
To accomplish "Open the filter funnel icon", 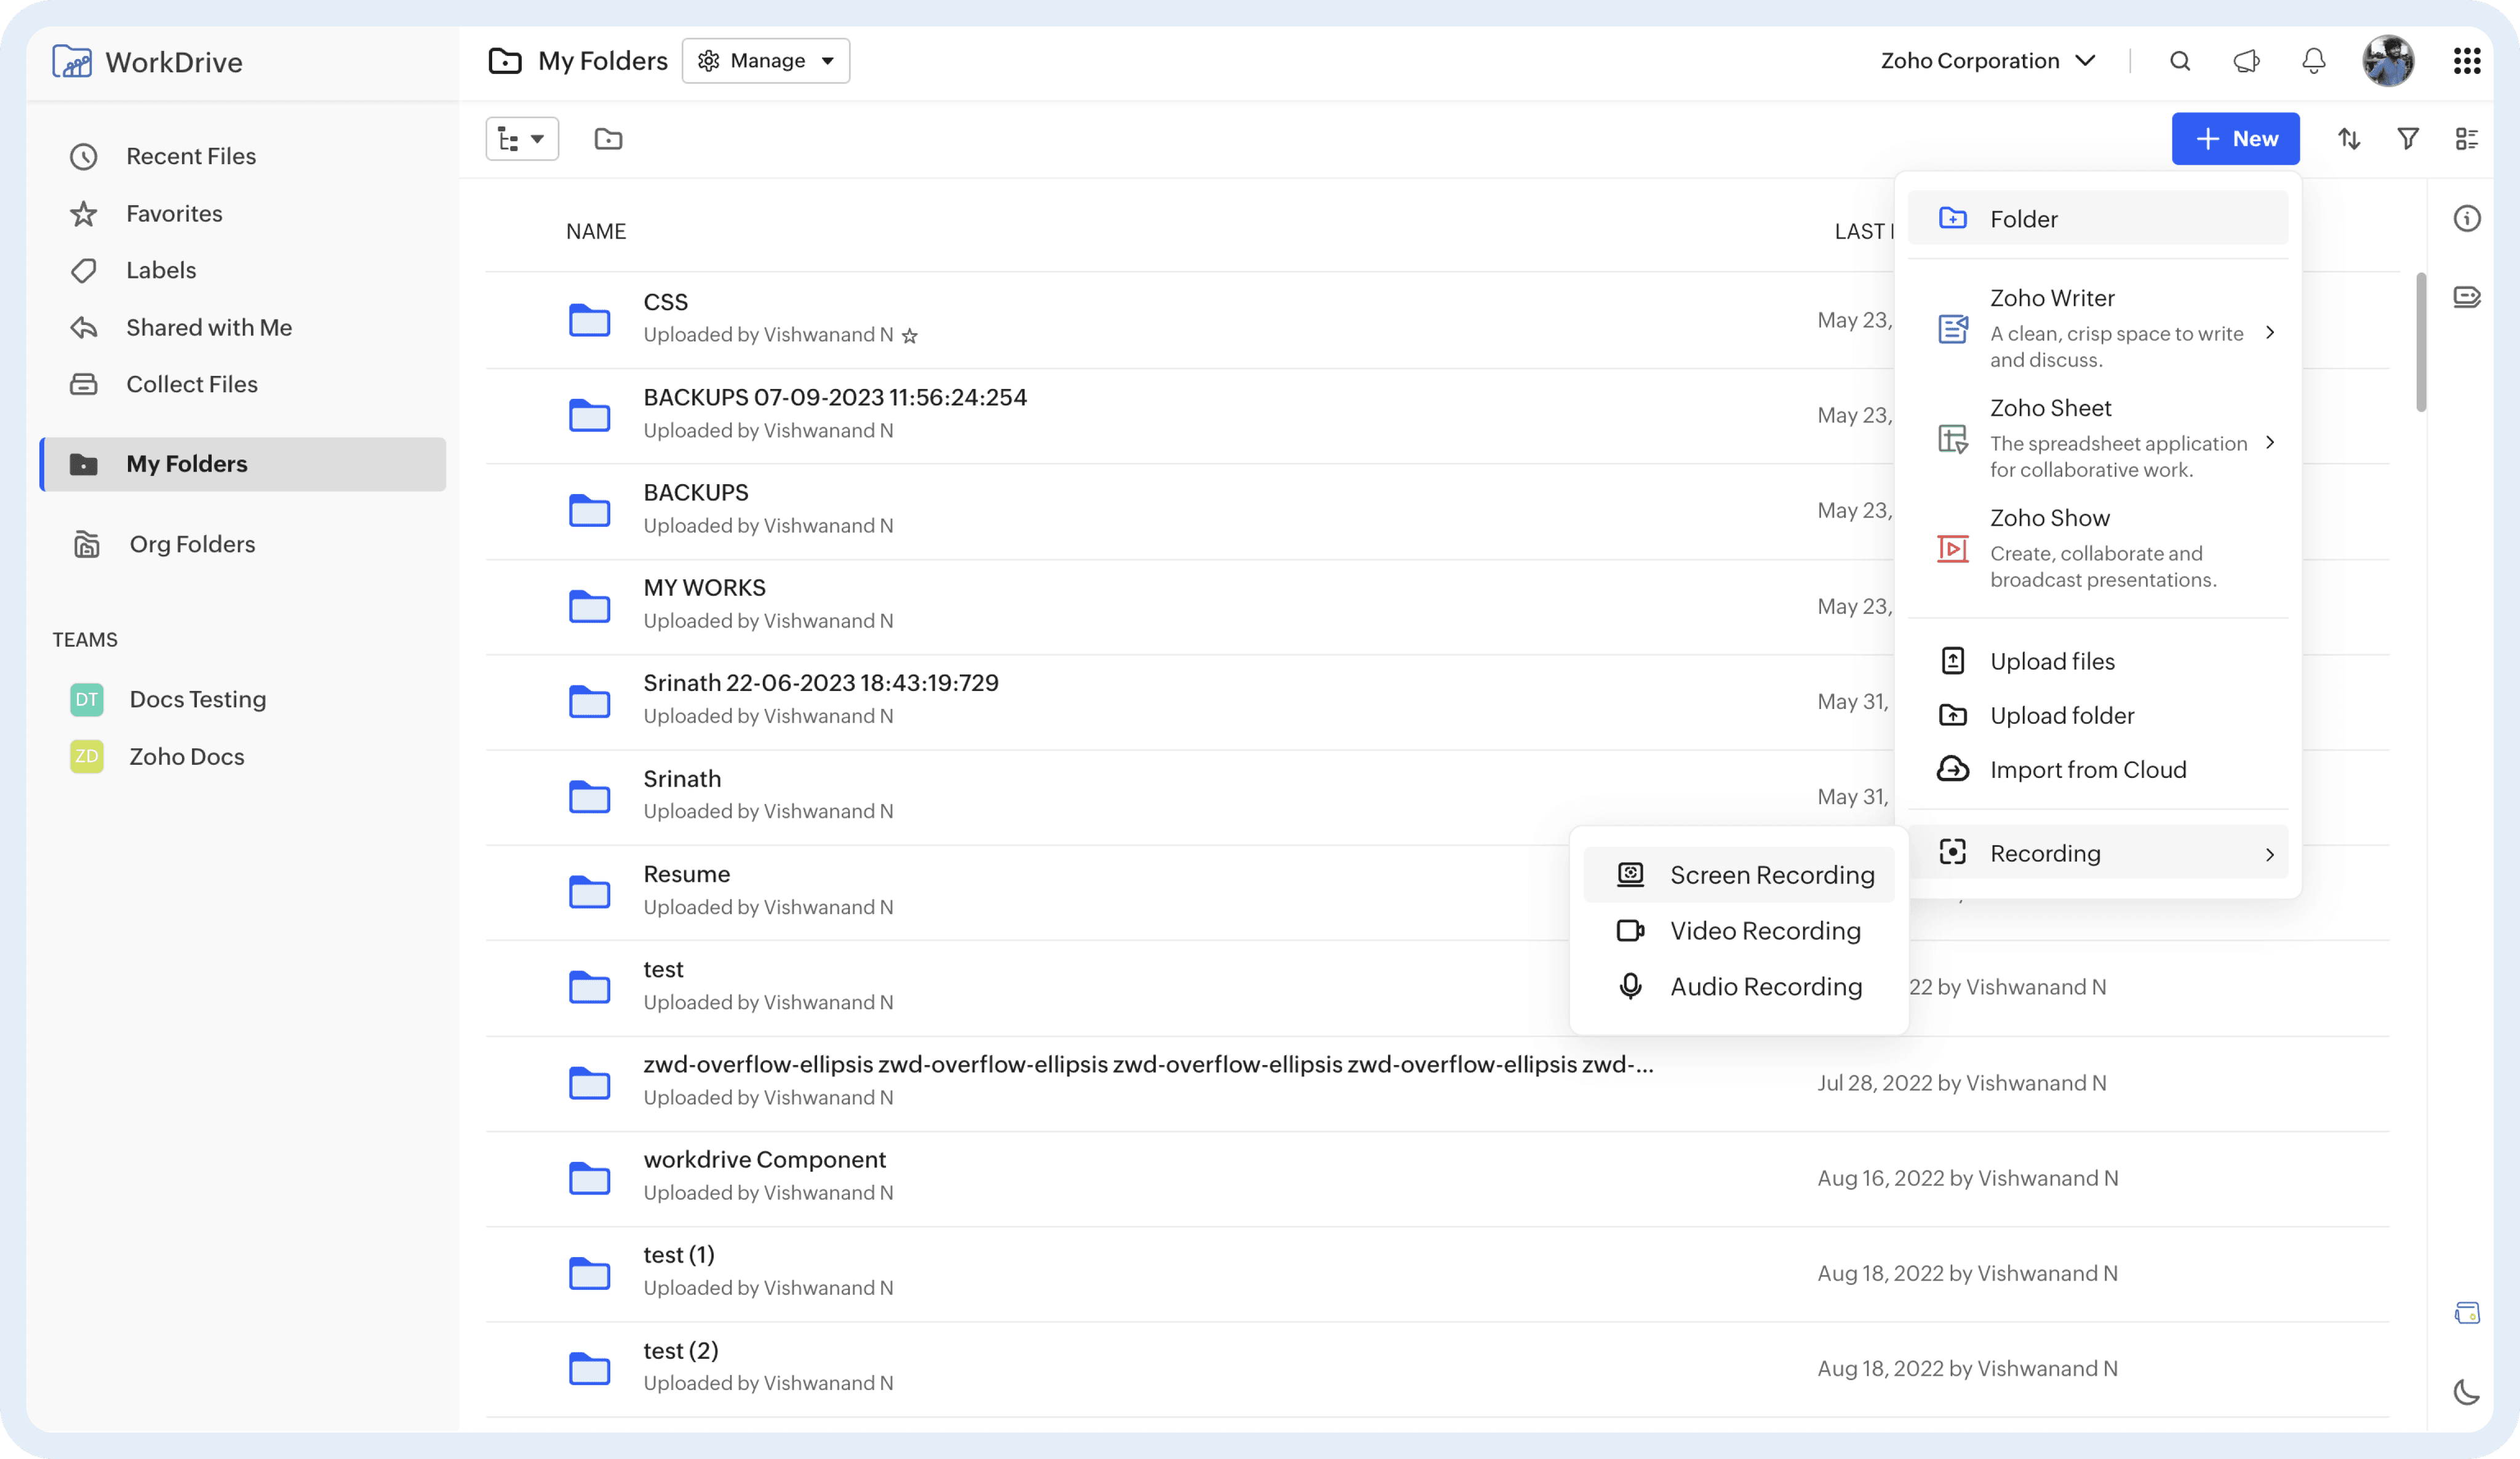I will pos(2408,139).
